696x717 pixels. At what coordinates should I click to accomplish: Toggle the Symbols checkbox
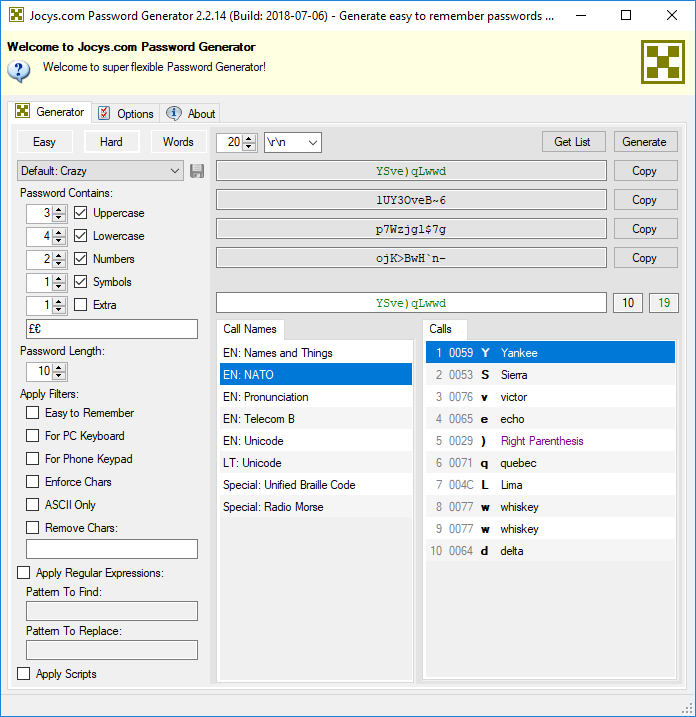pos(80,282)
